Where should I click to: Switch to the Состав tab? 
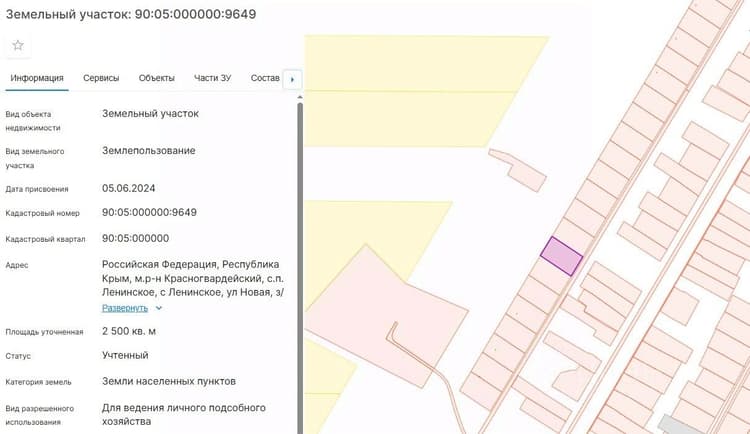pyautogui.click(x=265, y=78)
